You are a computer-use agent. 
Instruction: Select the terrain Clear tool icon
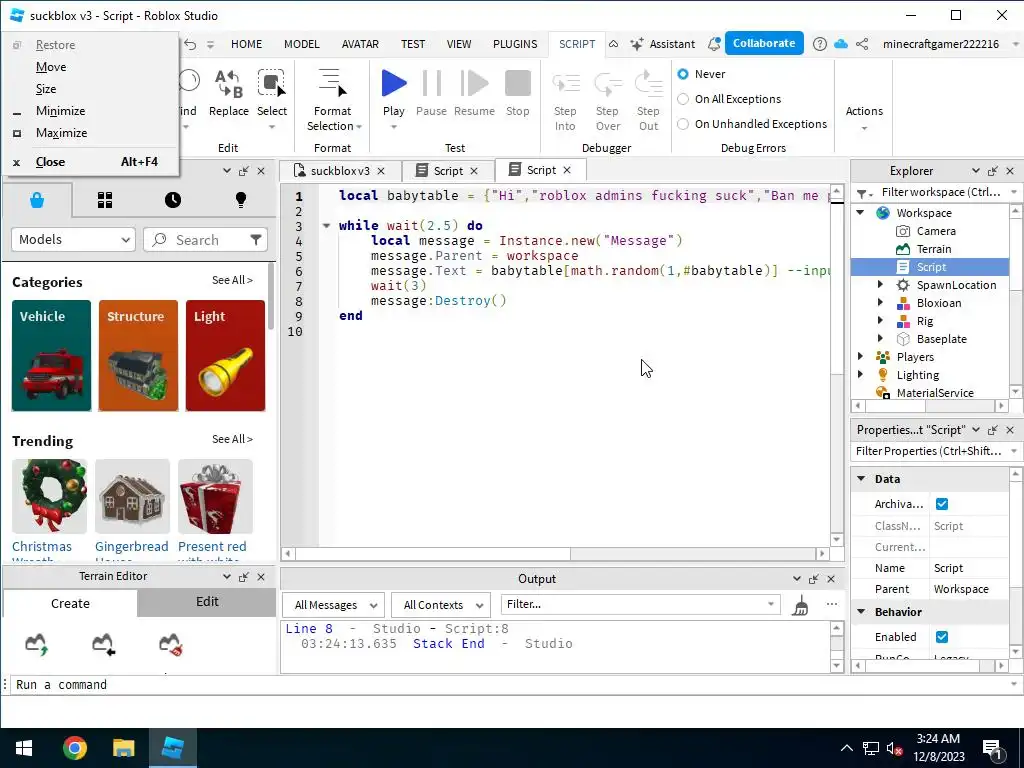pyautogui.click(x=170, y=644)
